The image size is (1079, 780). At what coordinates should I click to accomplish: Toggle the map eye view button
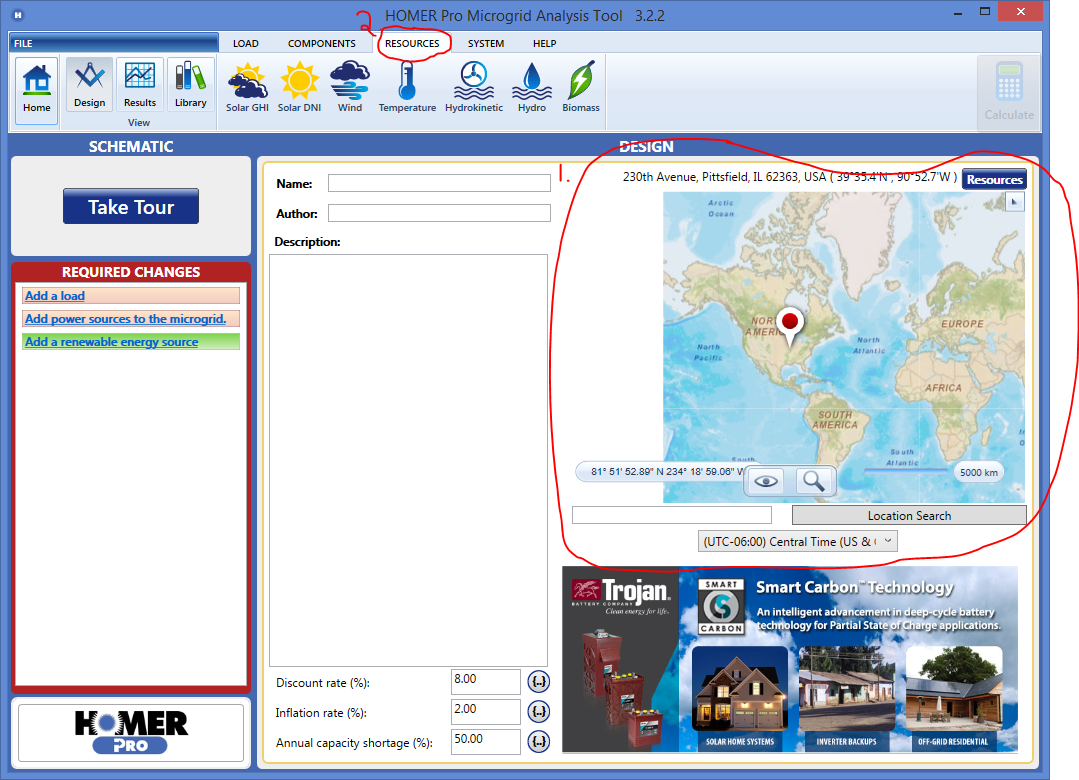click(767, 482)
